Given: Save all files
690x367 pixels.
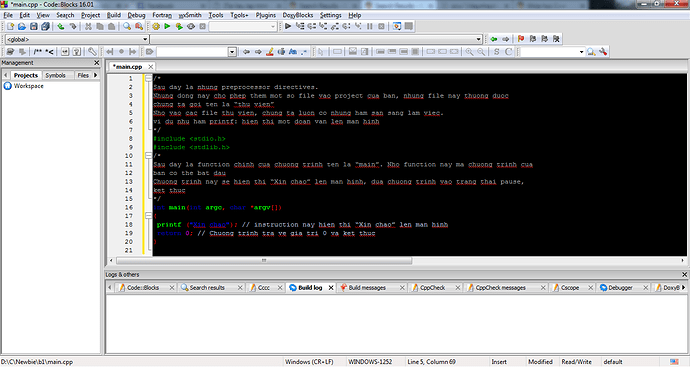Looking at the screenshot, I should coord(45,26).
